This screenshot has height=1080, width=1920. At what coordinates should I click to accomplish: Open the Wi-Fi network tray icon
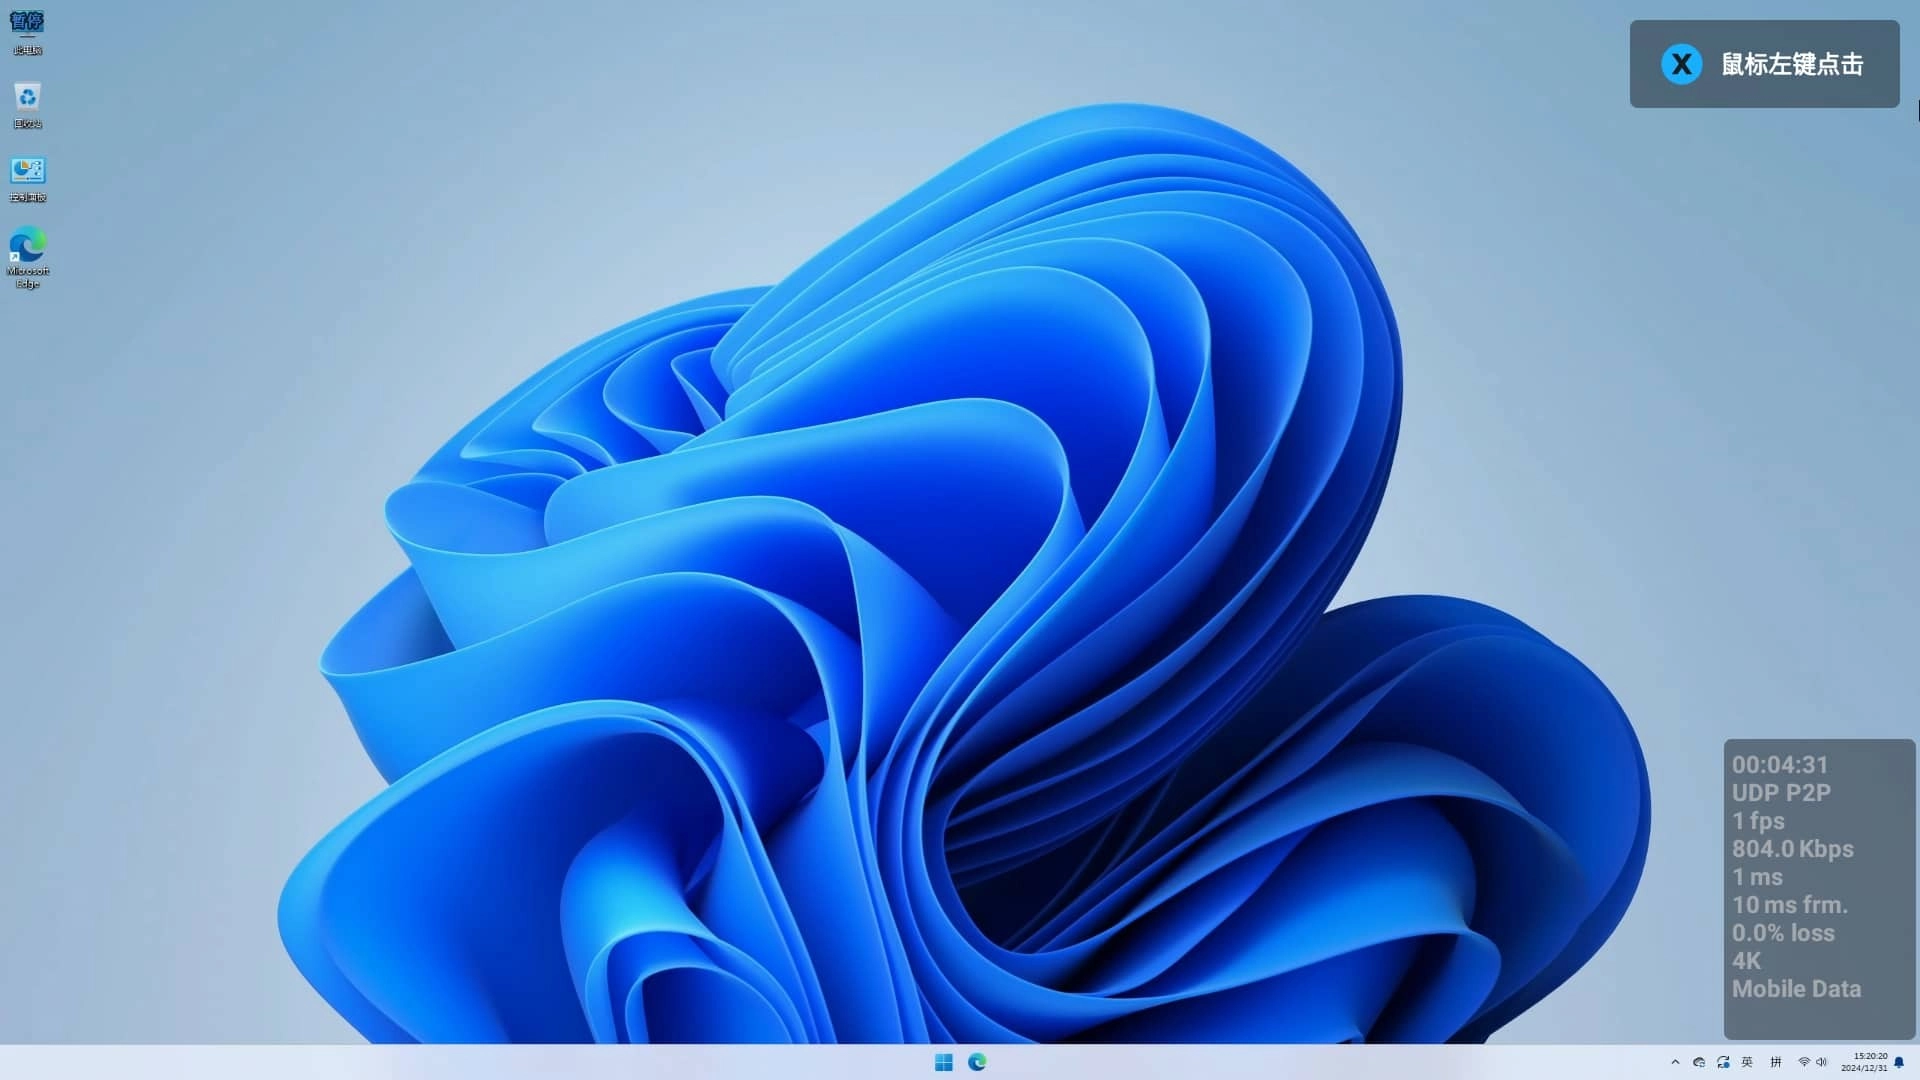coord(1804,1062)
